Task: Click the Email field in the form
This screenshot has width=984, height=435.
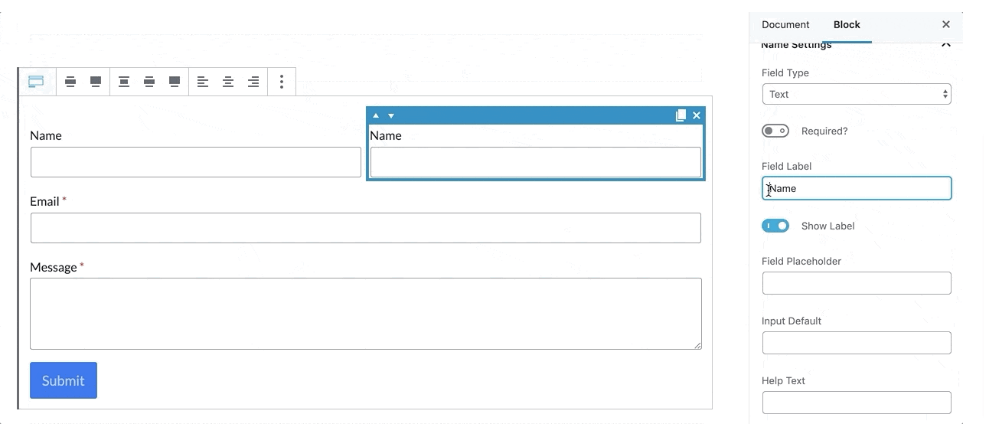Action: tap(365, 228)
